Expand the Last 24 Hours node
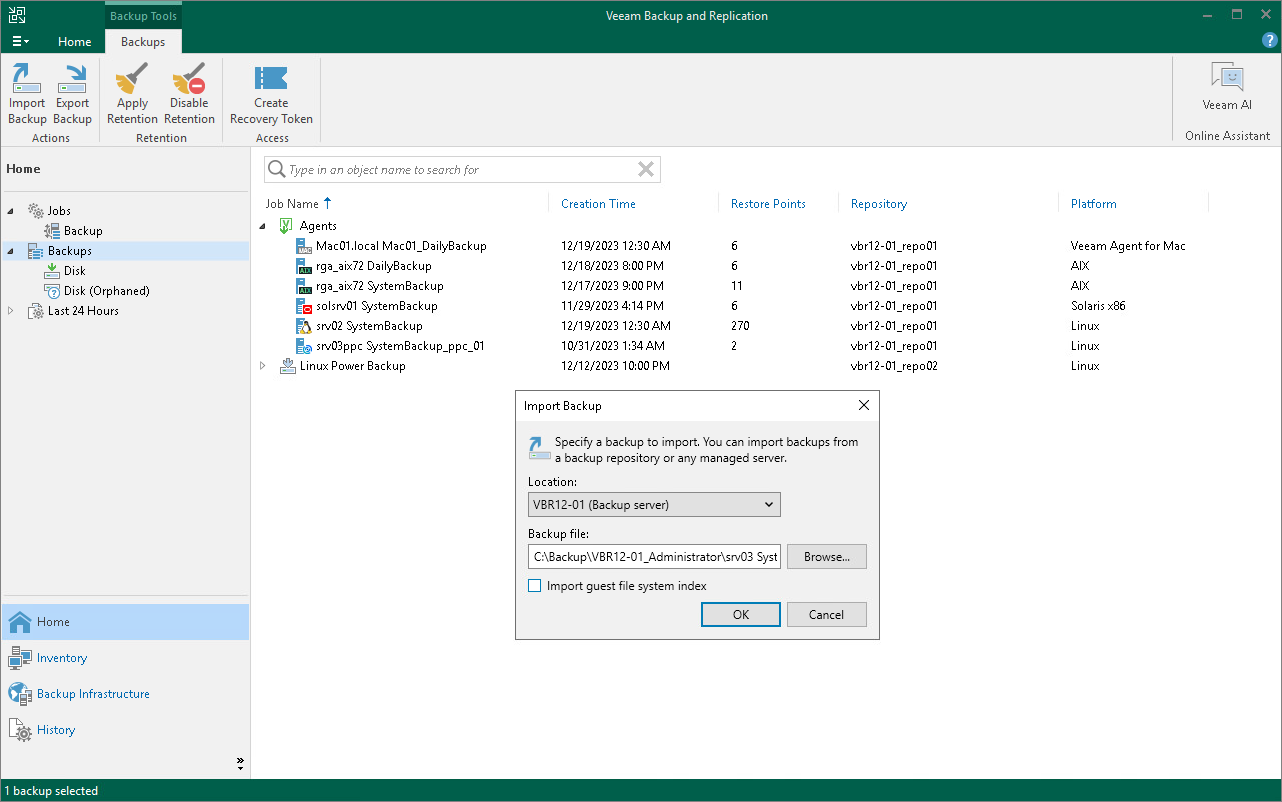Screen dimensions: 1282x802 (x=11, y=311)
